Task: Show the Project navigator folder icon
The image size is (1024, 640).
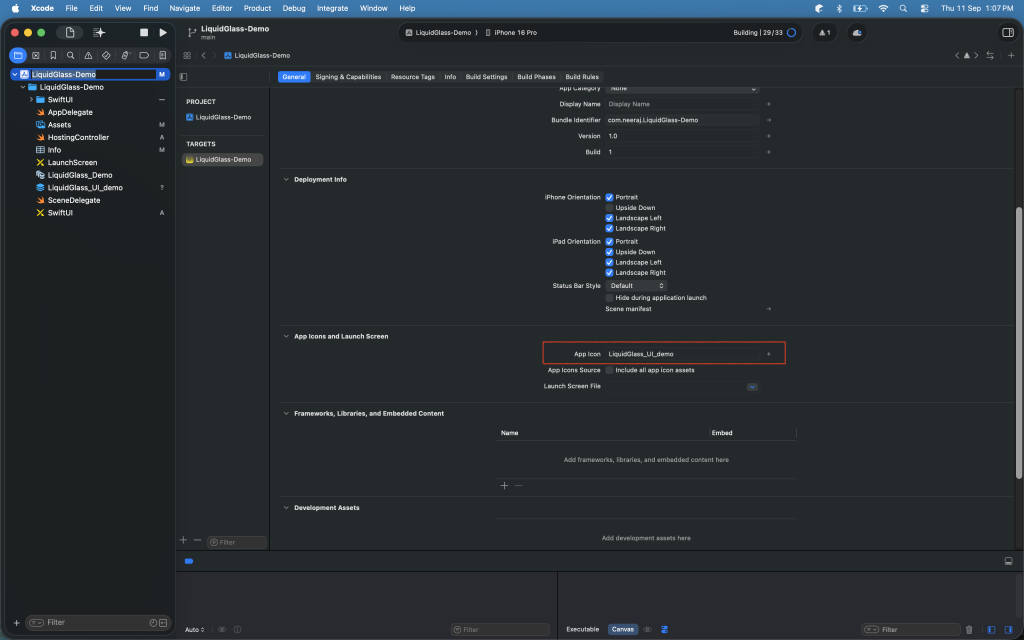Action: [x=18, y=56]
